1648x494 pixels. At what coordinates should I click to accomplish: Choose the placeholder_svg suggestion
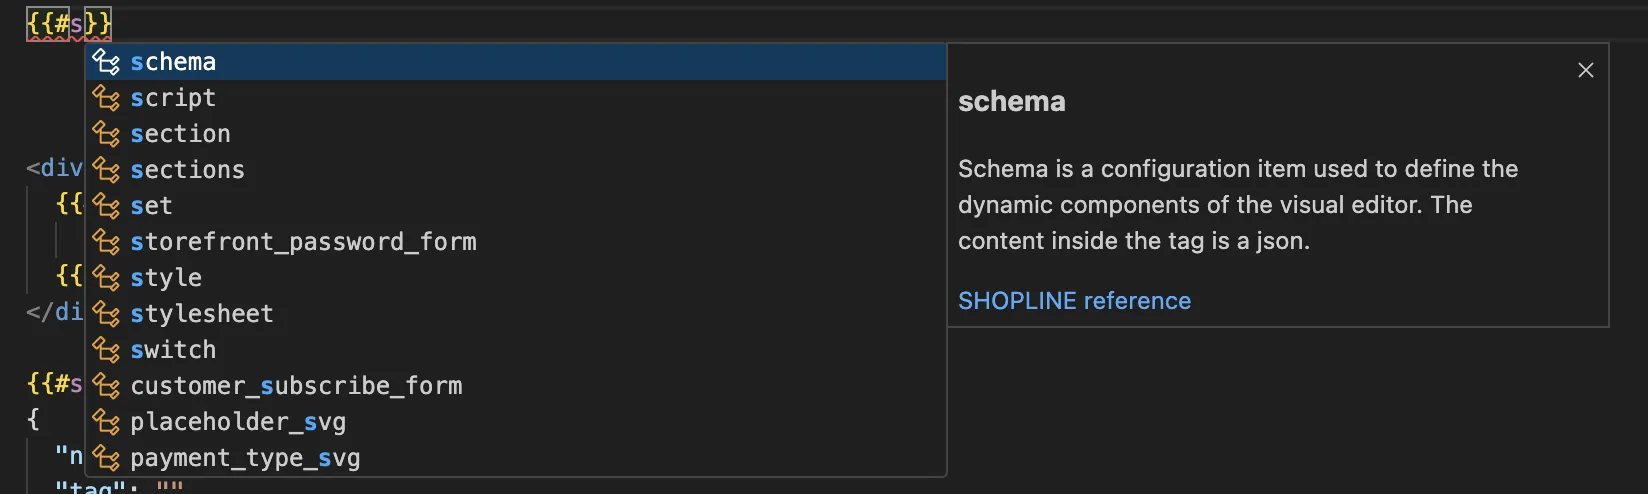[x=238, y=422]
